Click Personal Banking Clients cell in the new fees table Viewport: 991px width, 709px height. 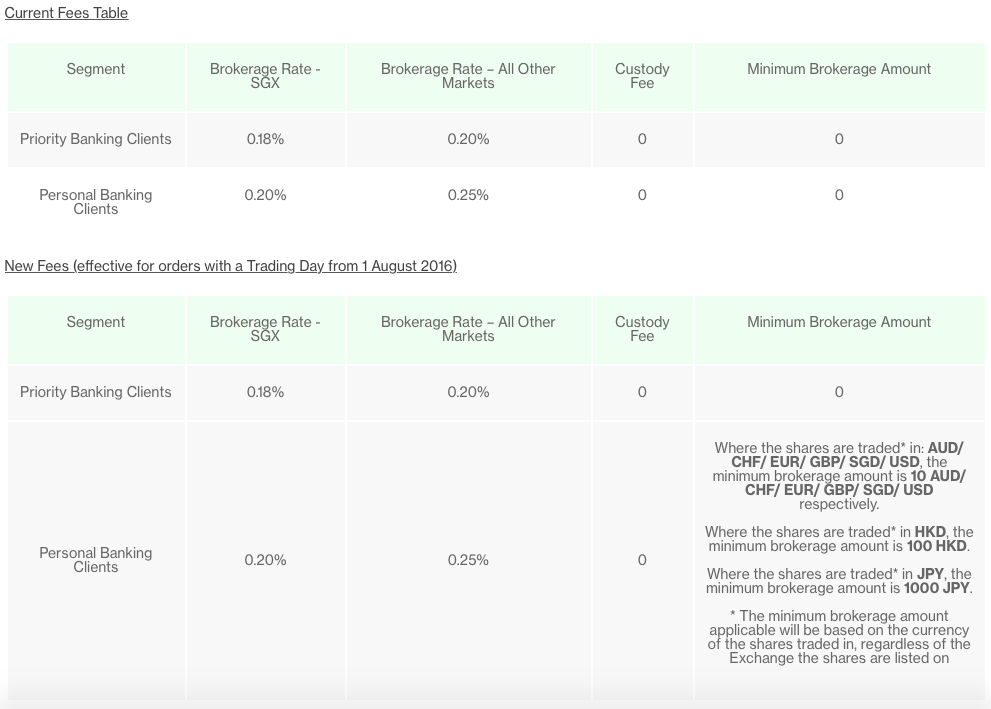coord(95,560)
